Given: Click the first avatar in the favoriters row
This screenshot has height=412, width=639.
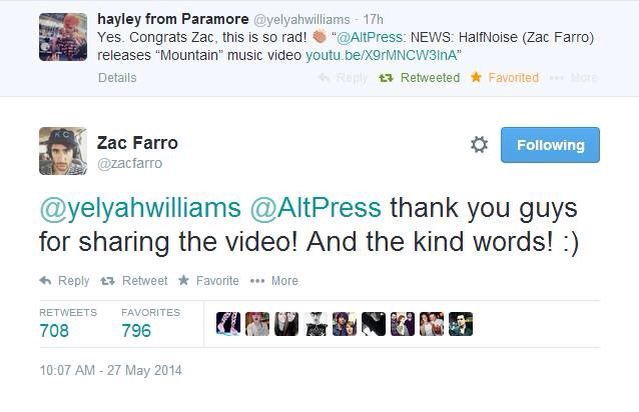Looking at the screenshot, I should tap(228, 324).
